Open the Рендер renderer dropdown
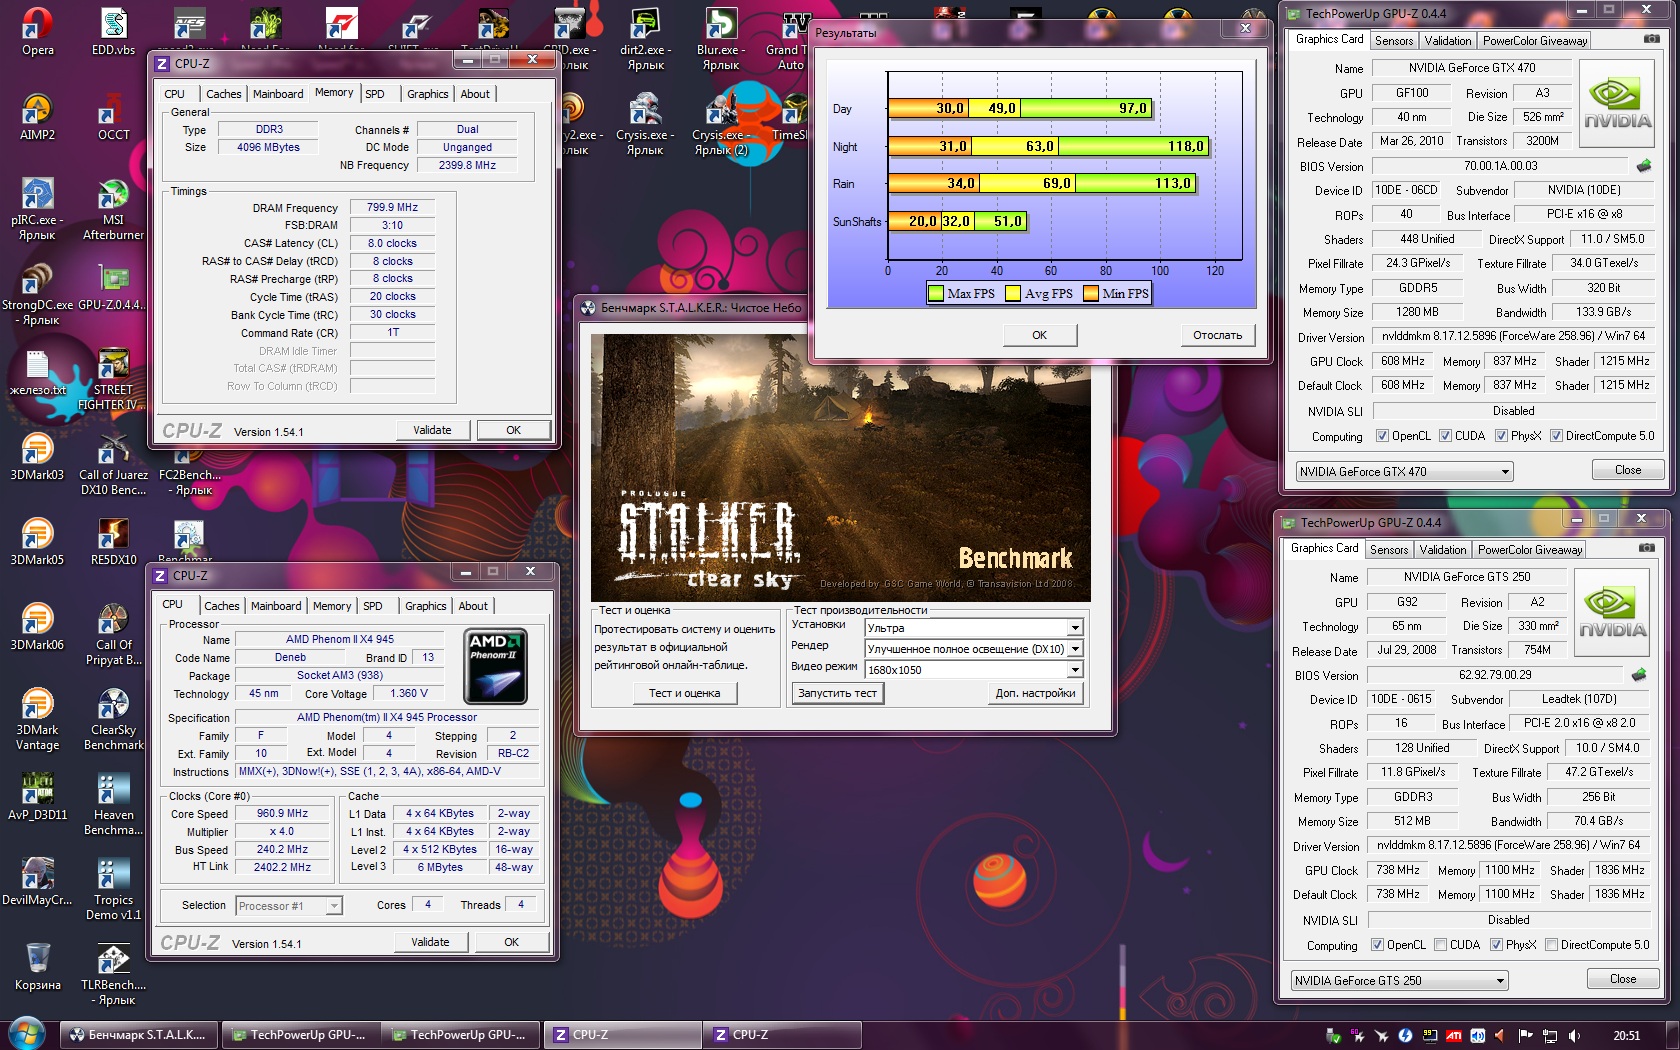Viewport: 1680px width, 1050px height. [974, 649]
